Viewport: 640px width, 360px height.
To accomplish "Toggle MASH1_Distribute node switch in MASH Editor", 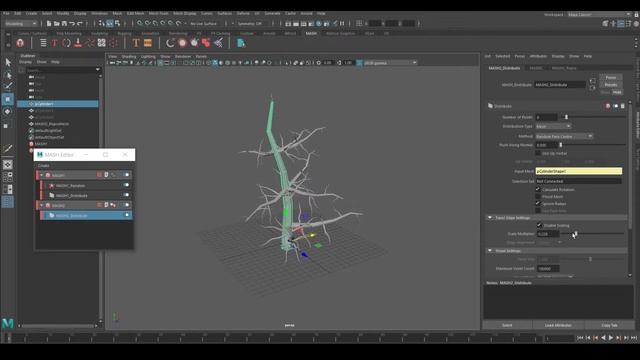I will [x=127, y=195].
